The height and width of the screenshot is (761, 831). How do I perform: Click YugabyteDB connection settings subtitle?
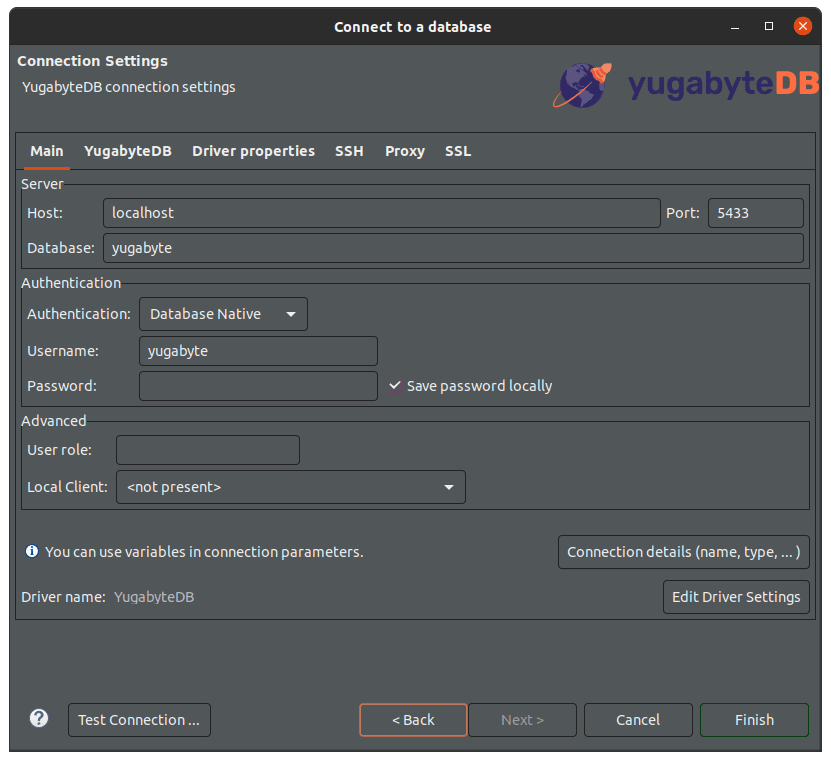[129, 87]
